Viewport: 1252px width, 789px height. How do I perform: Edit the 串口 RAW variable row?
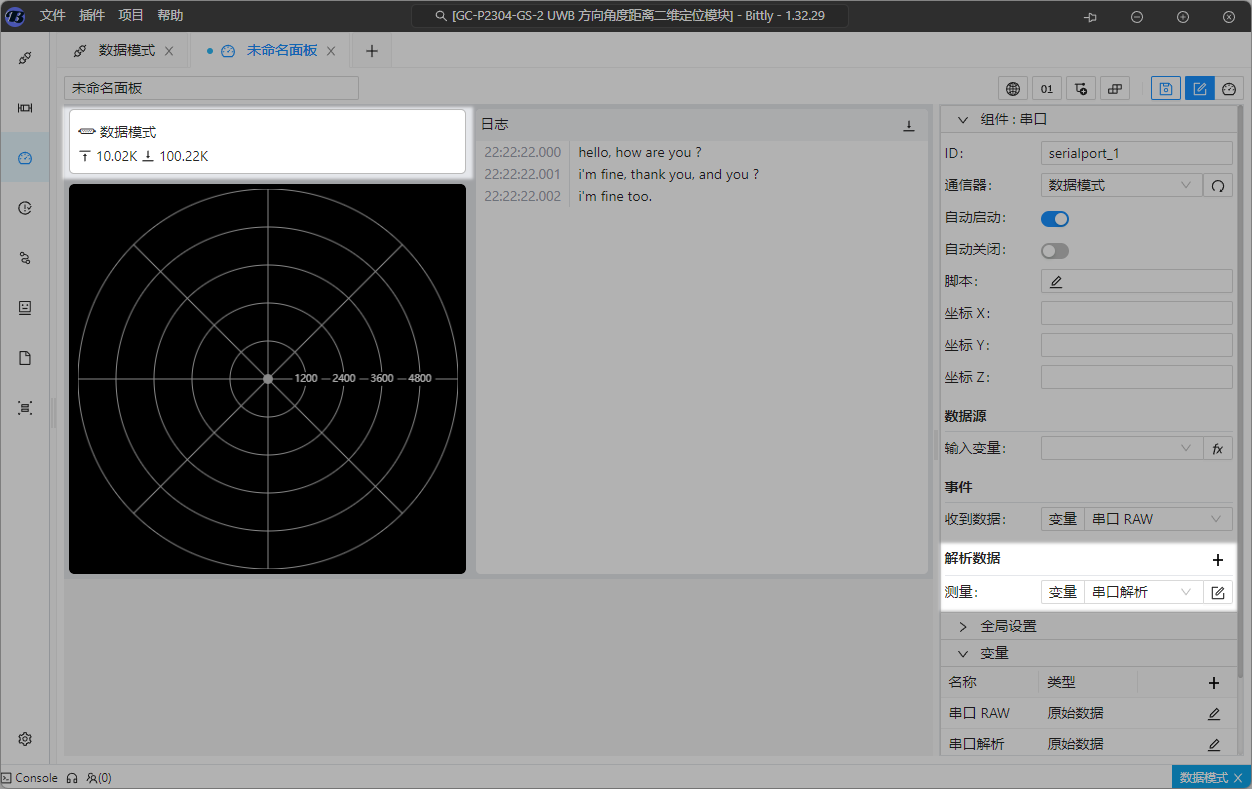coord(1214,714)
